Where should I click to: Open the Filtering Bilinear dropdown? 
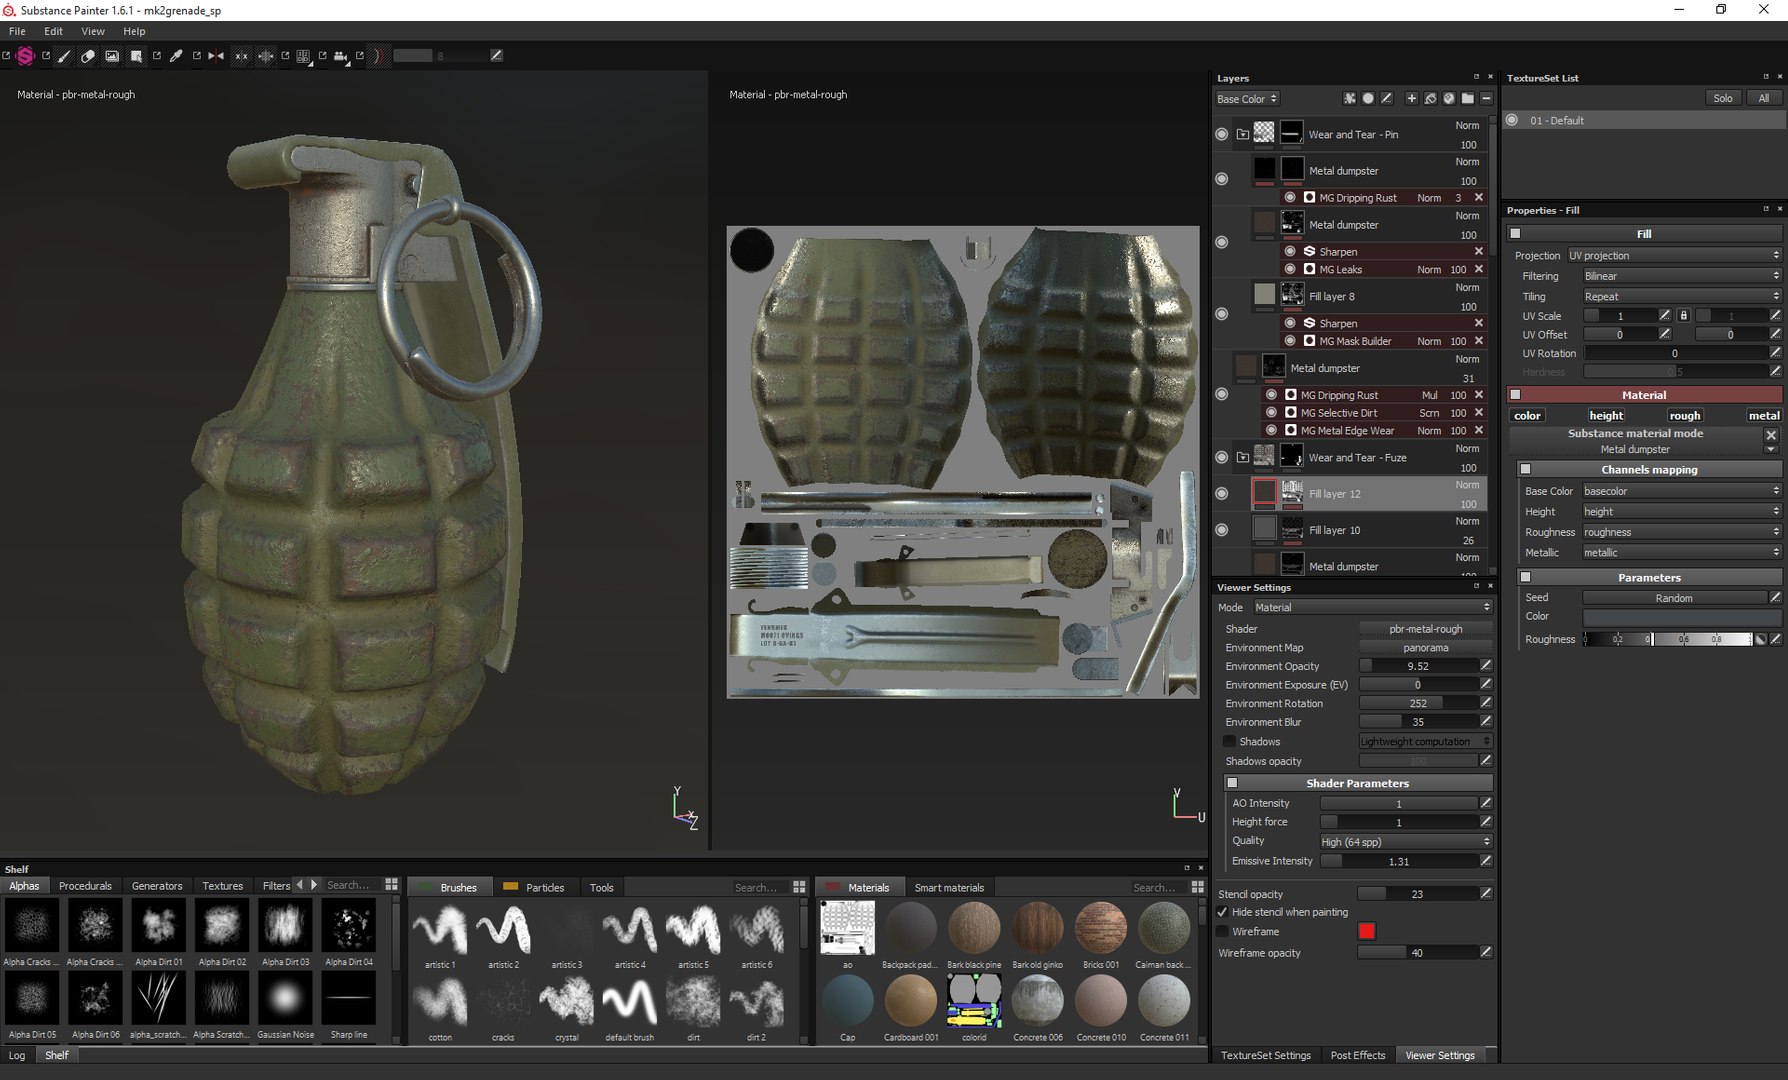tap(1682, 276)
